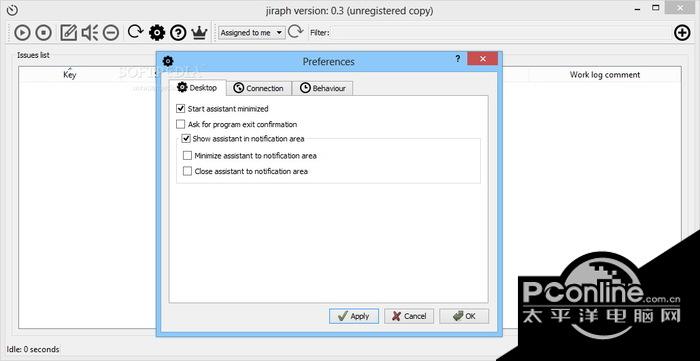
Task: Open the Assigned to me dropdown
Action: 252,33
